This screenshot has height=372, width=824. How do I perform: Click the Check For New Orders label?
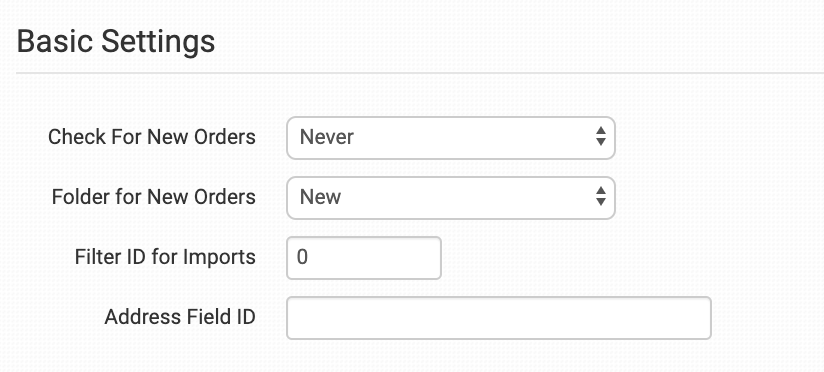(x=152, y=137)
